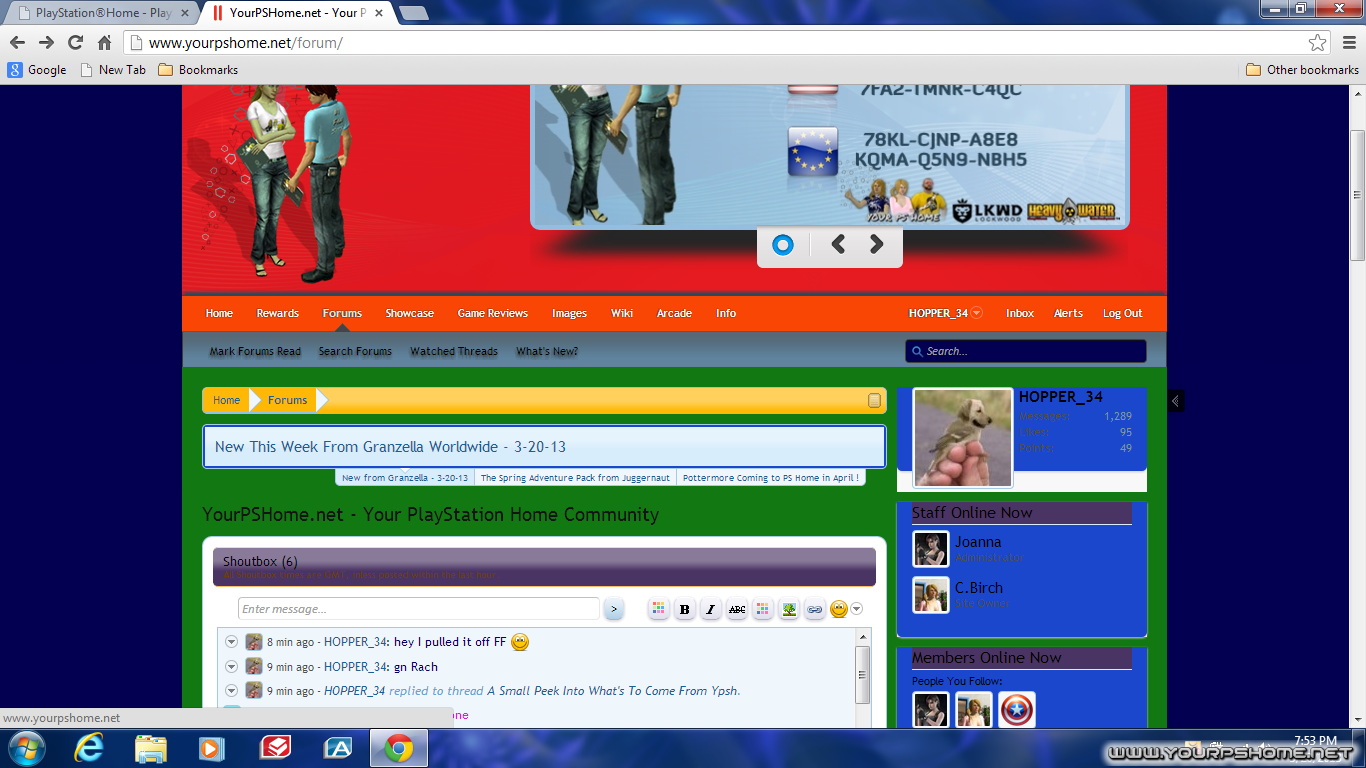The image size is (1366, 768).
Task: Open Watched Threads
Action: click(454, 351)
